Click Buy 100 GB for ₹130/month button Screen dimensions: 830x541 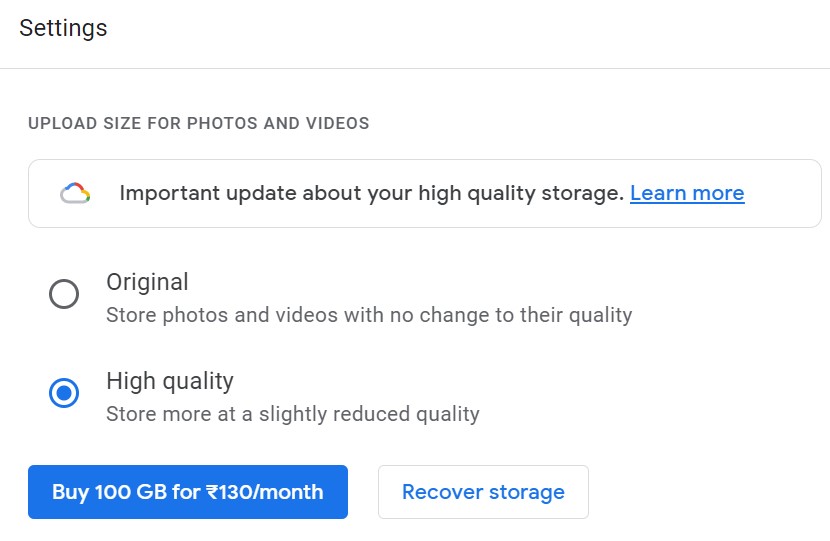pyautogui.click(x=188, y=492)
